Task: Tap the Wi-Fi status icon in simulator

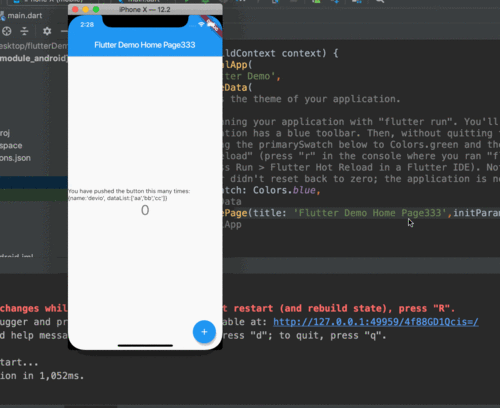Action: [201, 24]
